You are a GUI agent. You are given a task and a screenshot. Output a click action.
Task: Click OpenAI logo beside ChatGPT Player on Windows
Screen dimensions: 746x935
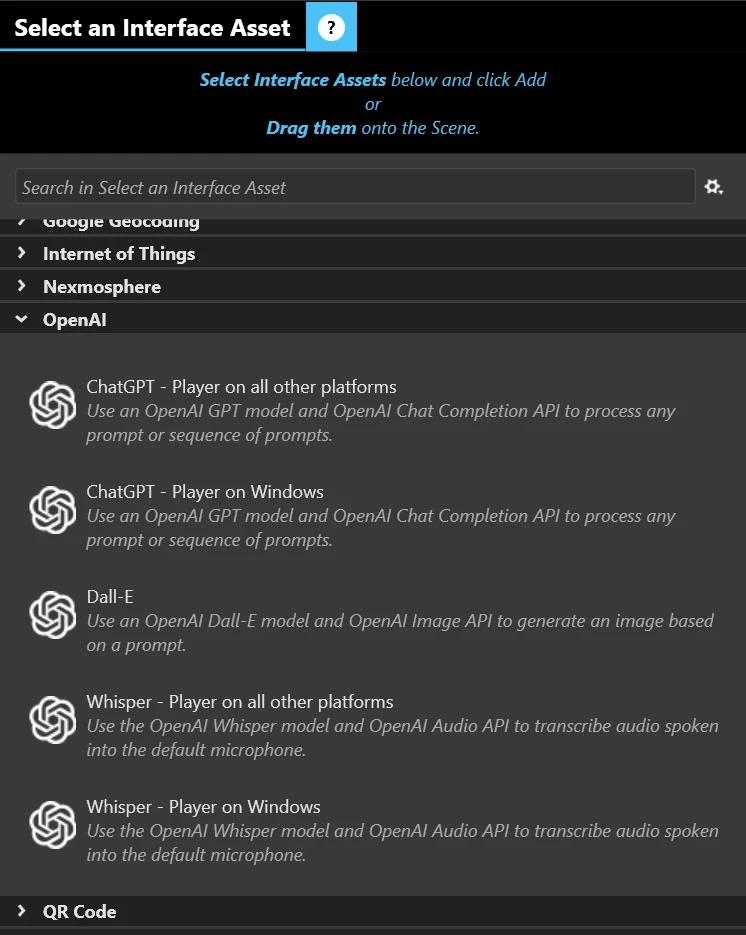coord(53,510)
